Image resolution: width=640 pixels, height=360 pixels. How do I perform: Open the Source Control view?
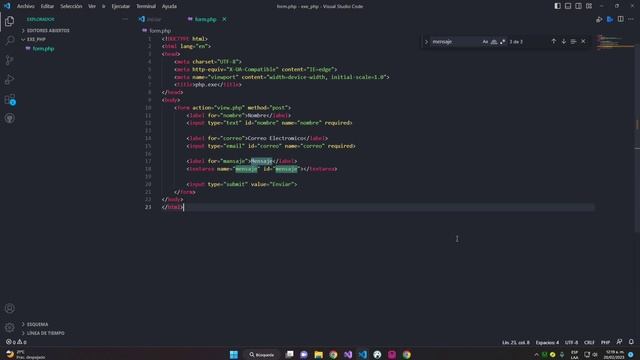pyautogui.click(x=9, y=60)
